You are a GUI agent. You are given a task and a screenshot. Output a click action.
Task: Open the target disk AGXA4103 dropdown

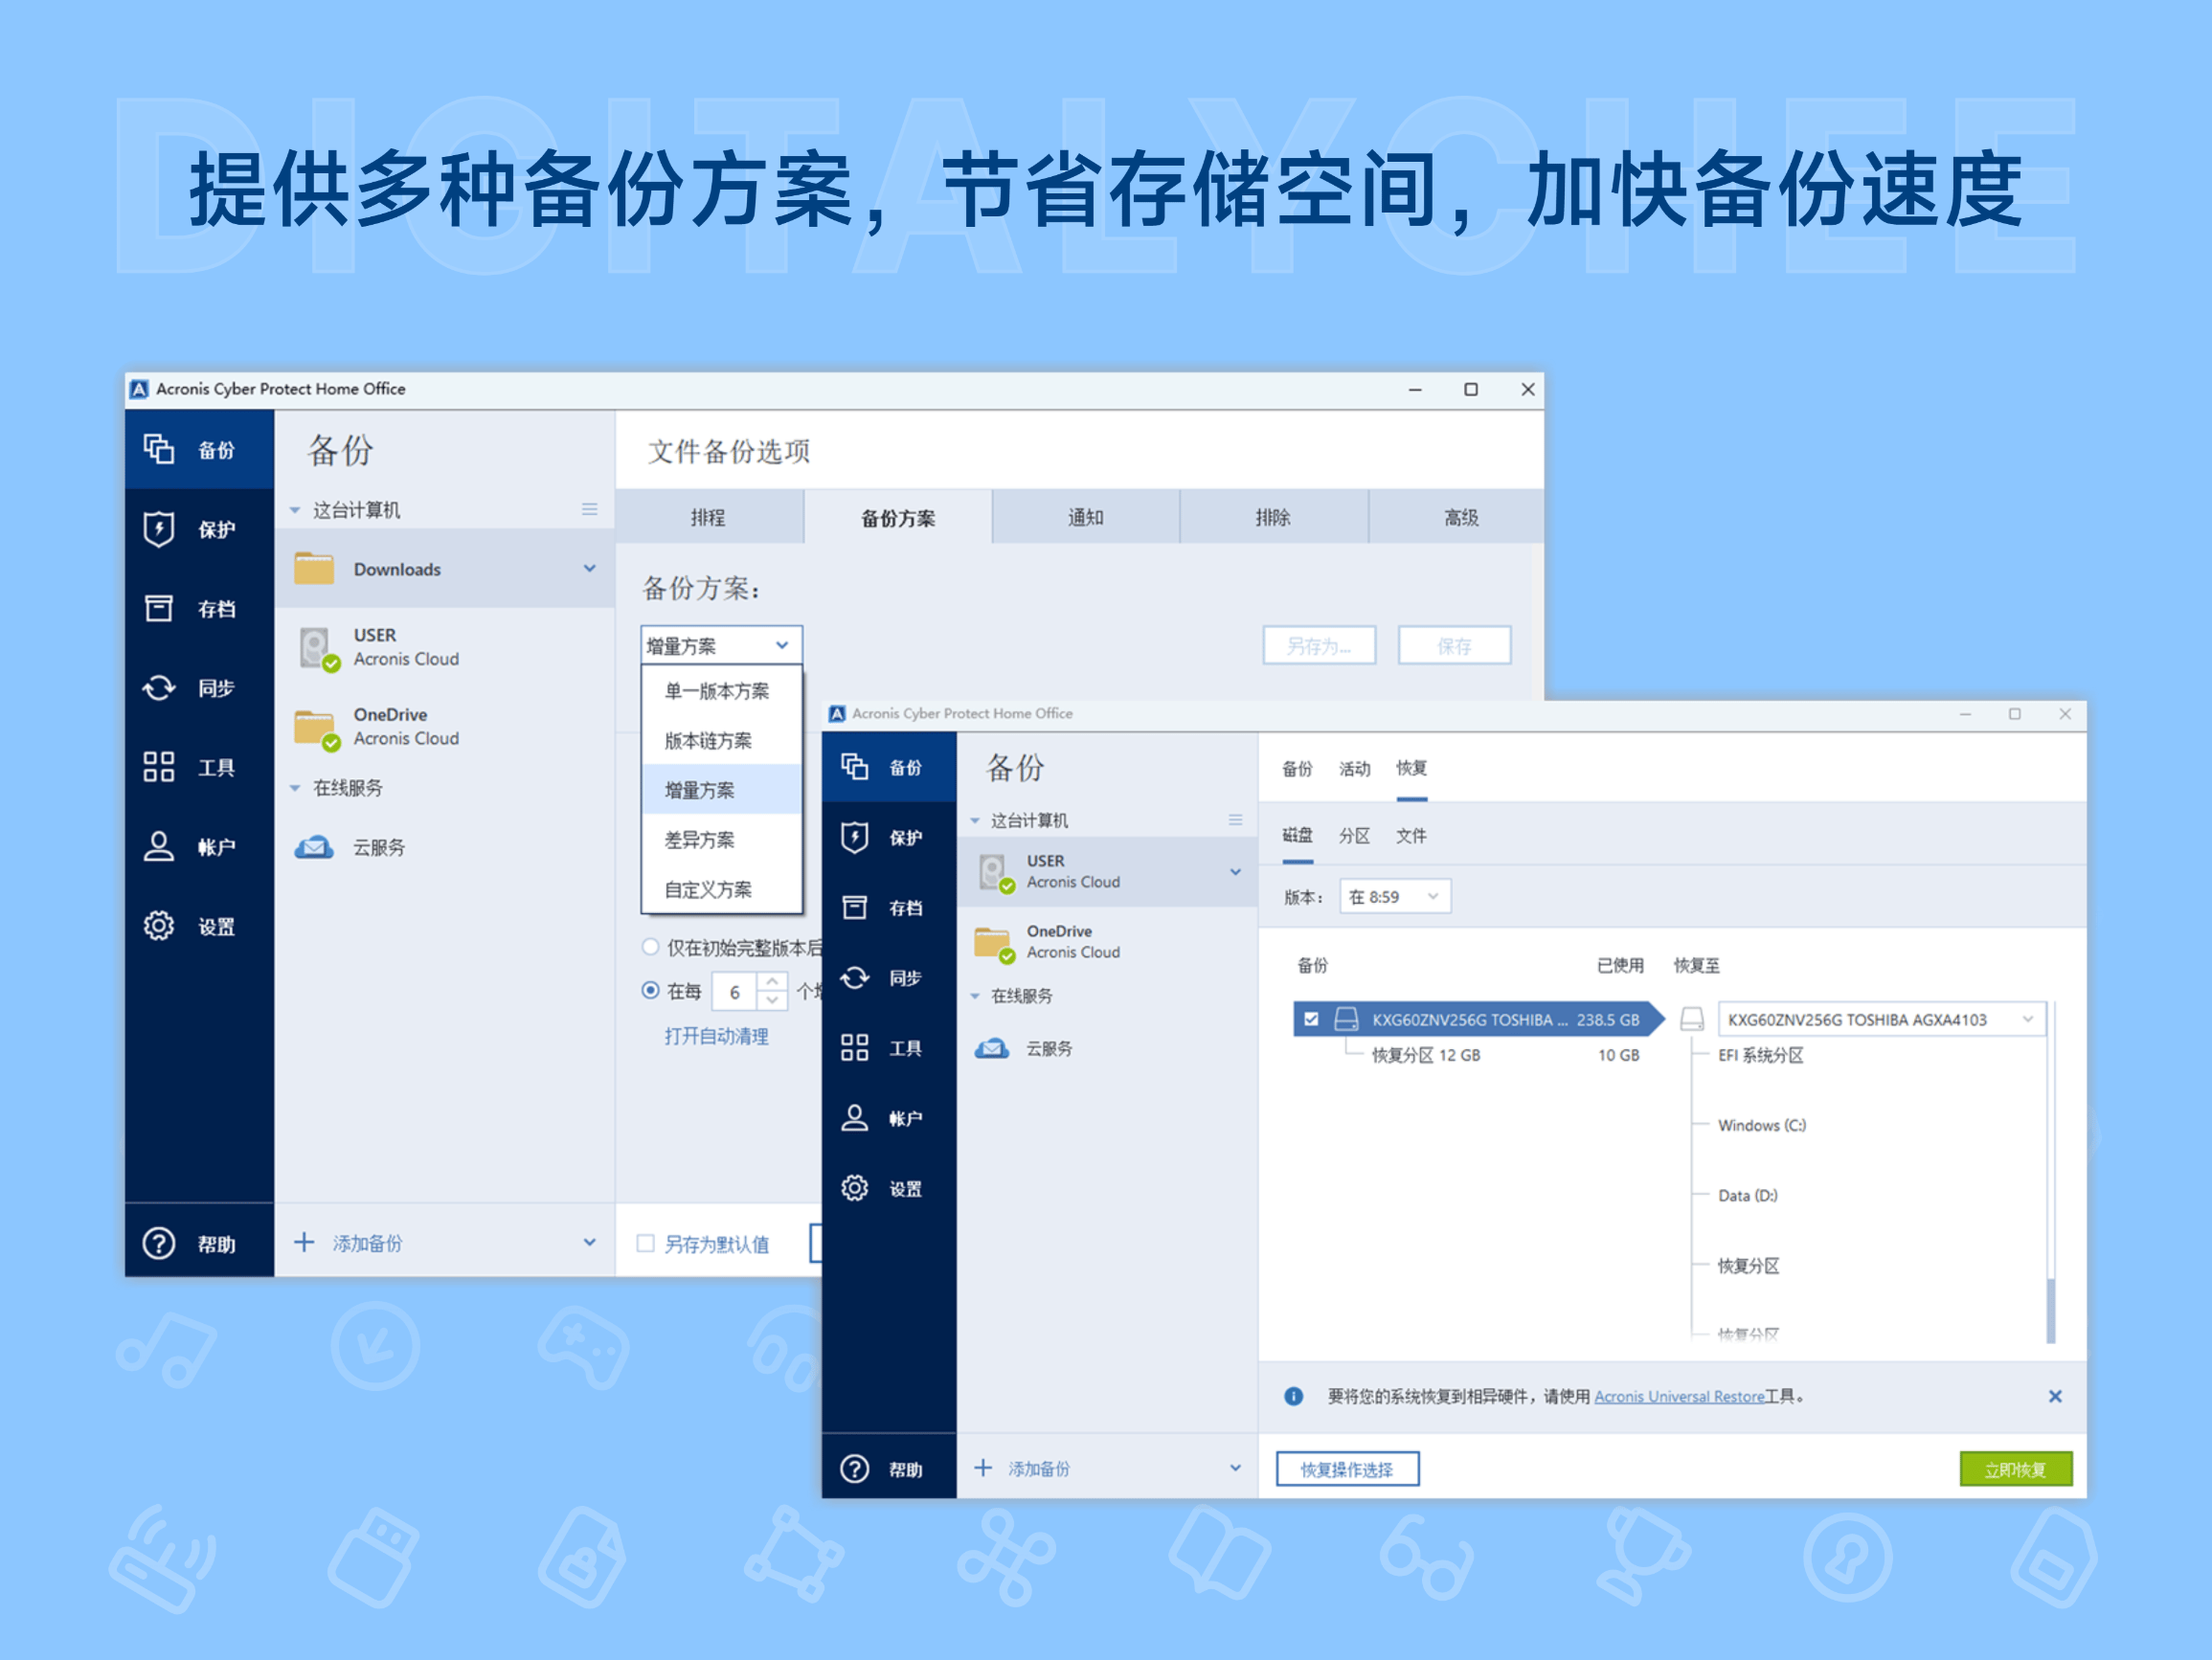point(2028,1020)
